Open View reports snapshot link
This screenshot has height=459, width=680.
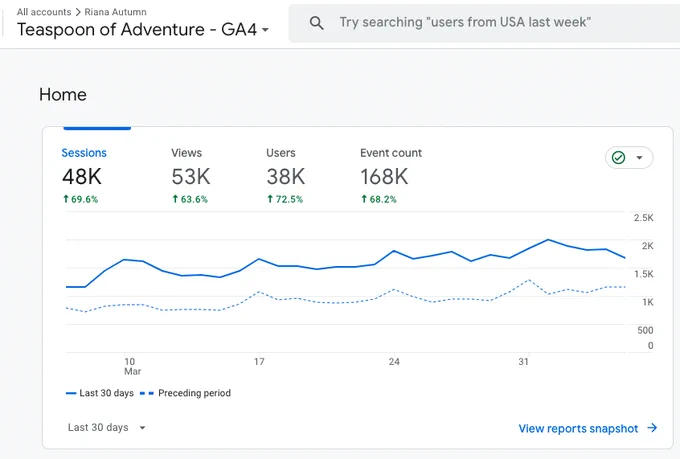coord(579,429)
